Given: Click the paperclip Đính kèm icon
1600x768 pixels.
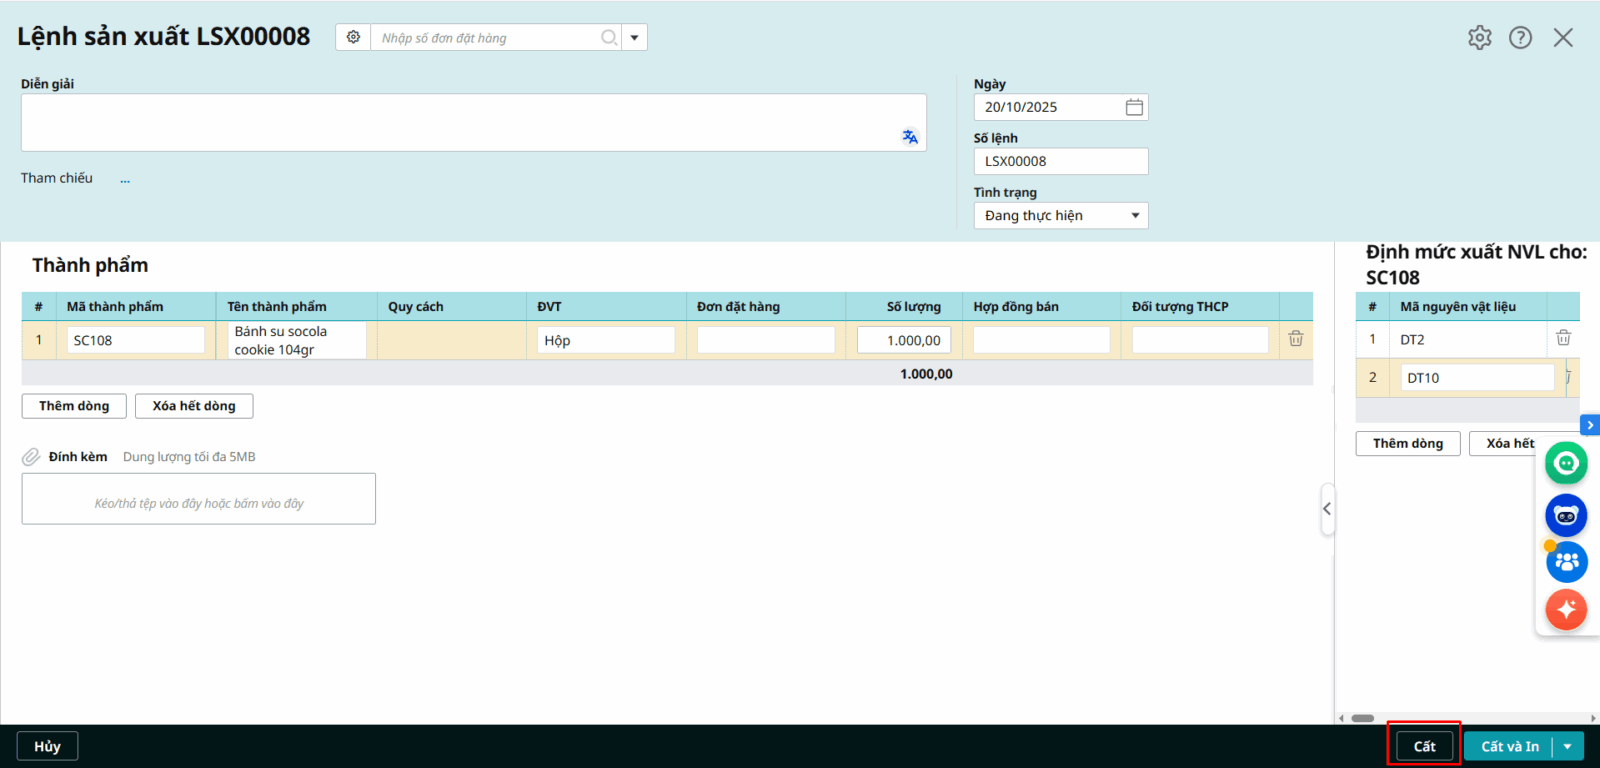Looking at the screenshot, I should click(x=31, y=457).
